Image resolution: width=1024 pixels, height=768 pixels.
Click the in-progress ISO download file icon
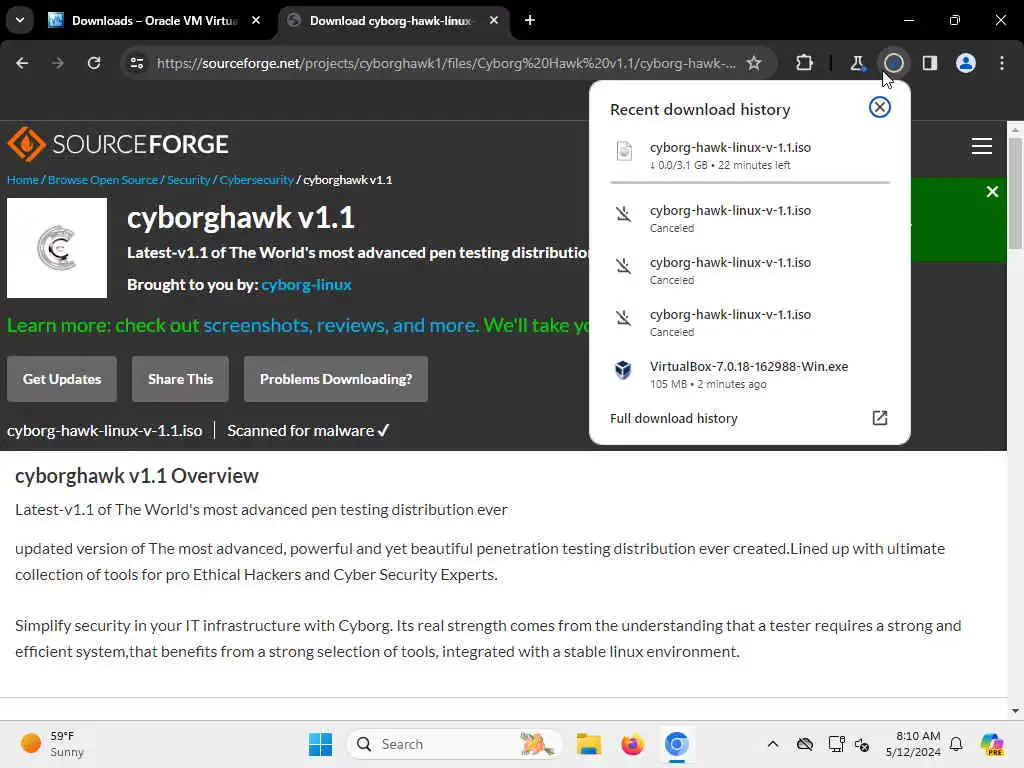tap(624, 151)
